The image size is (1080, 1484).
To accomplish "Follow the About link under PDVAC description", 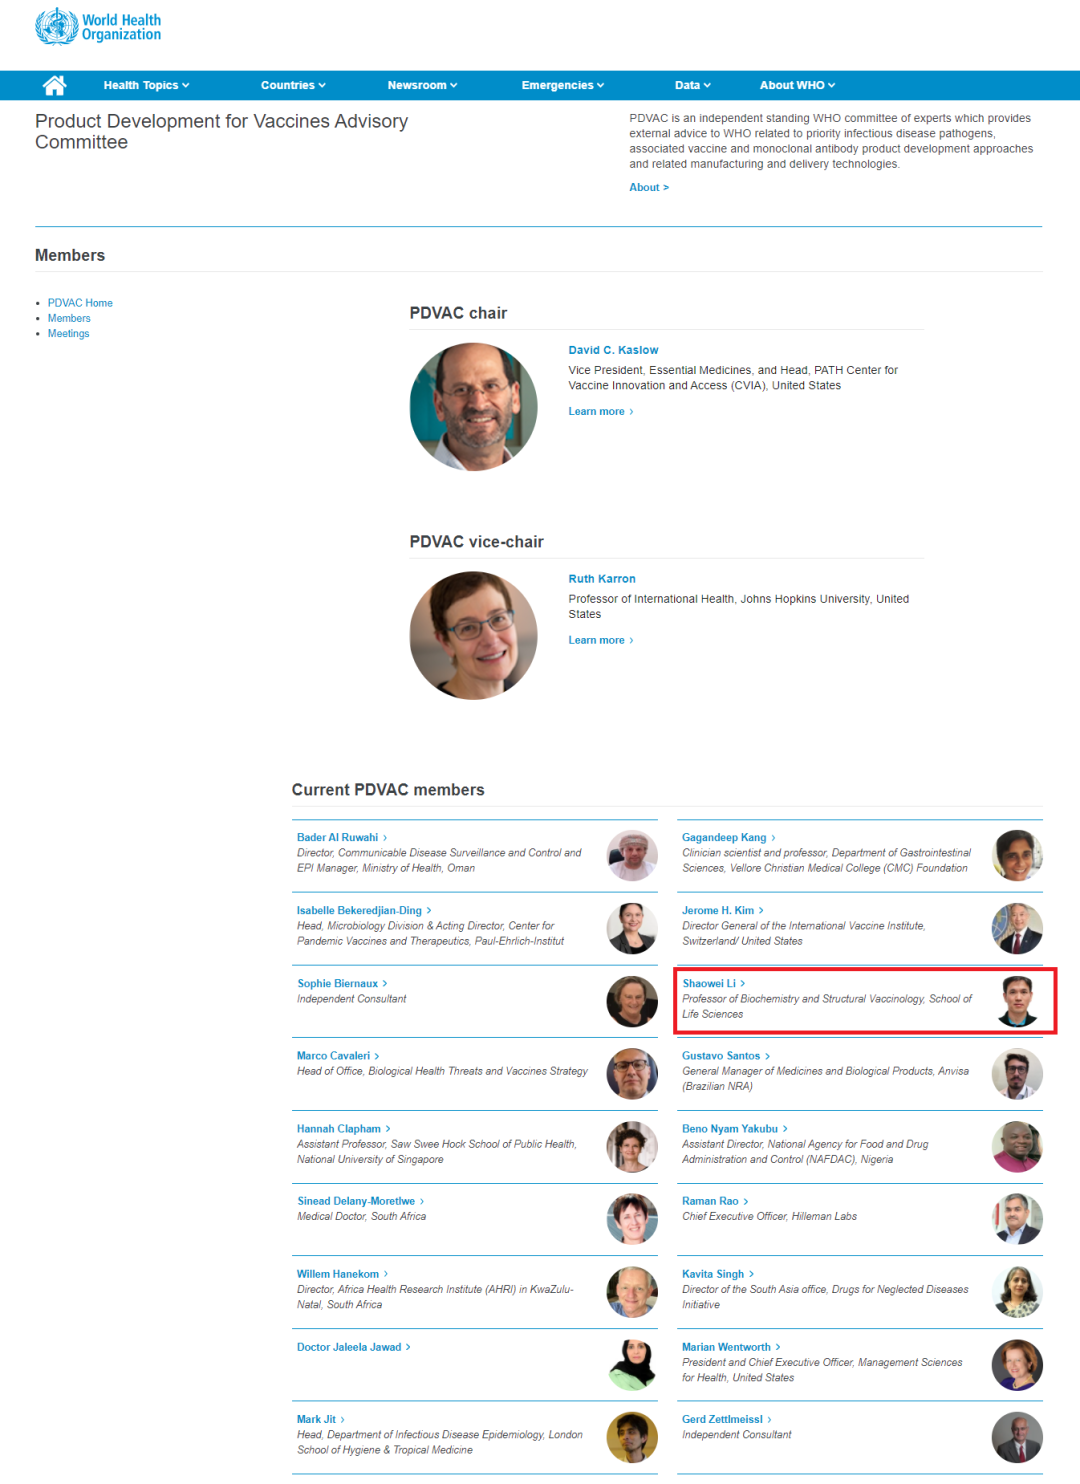I will pos(649,187).
